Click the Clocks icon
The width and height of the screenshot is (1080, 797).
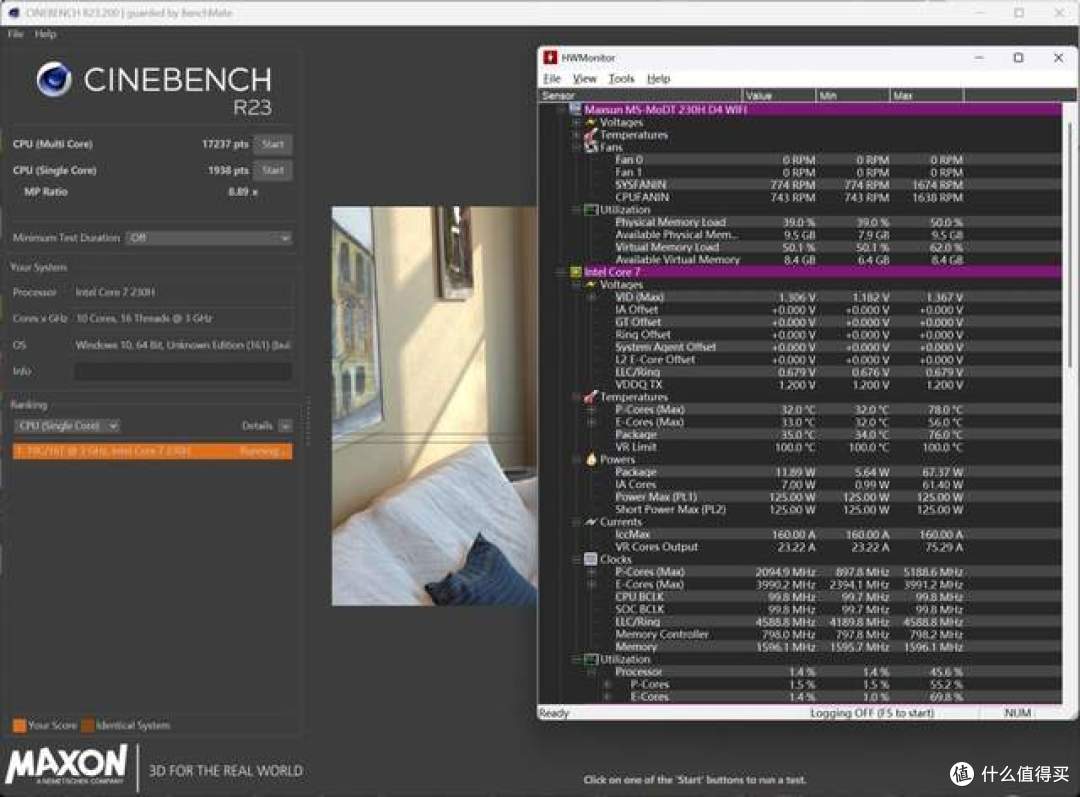[x=590, y=559]
